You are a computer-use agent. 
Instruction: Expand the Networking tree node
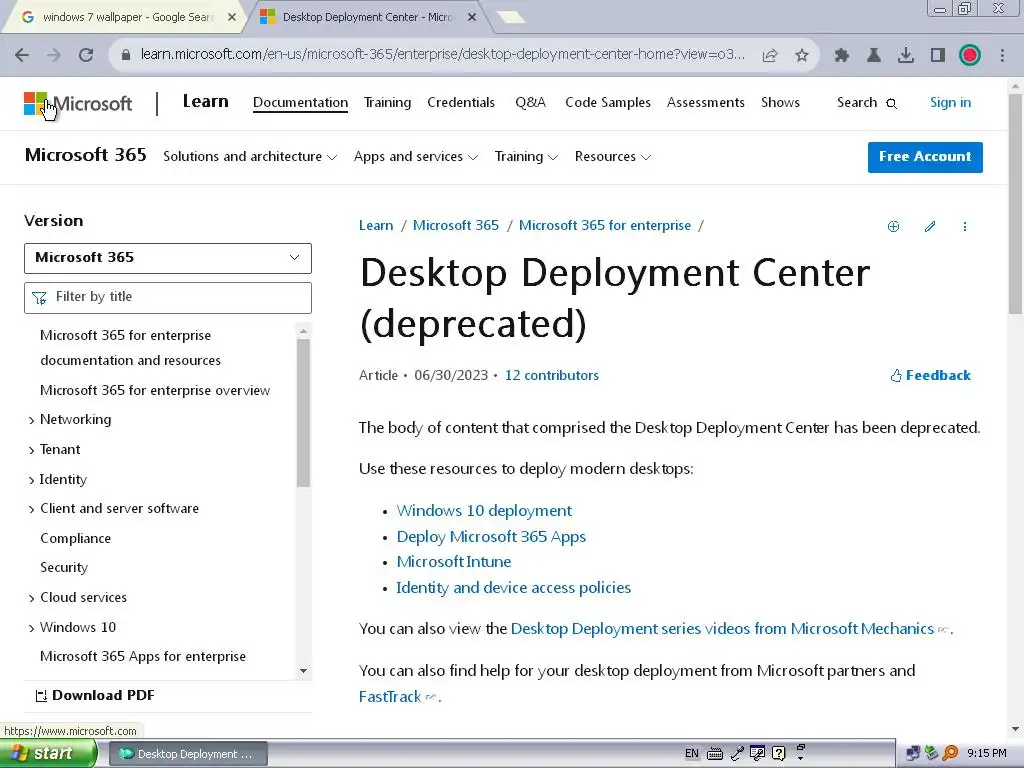click(31, 421)
